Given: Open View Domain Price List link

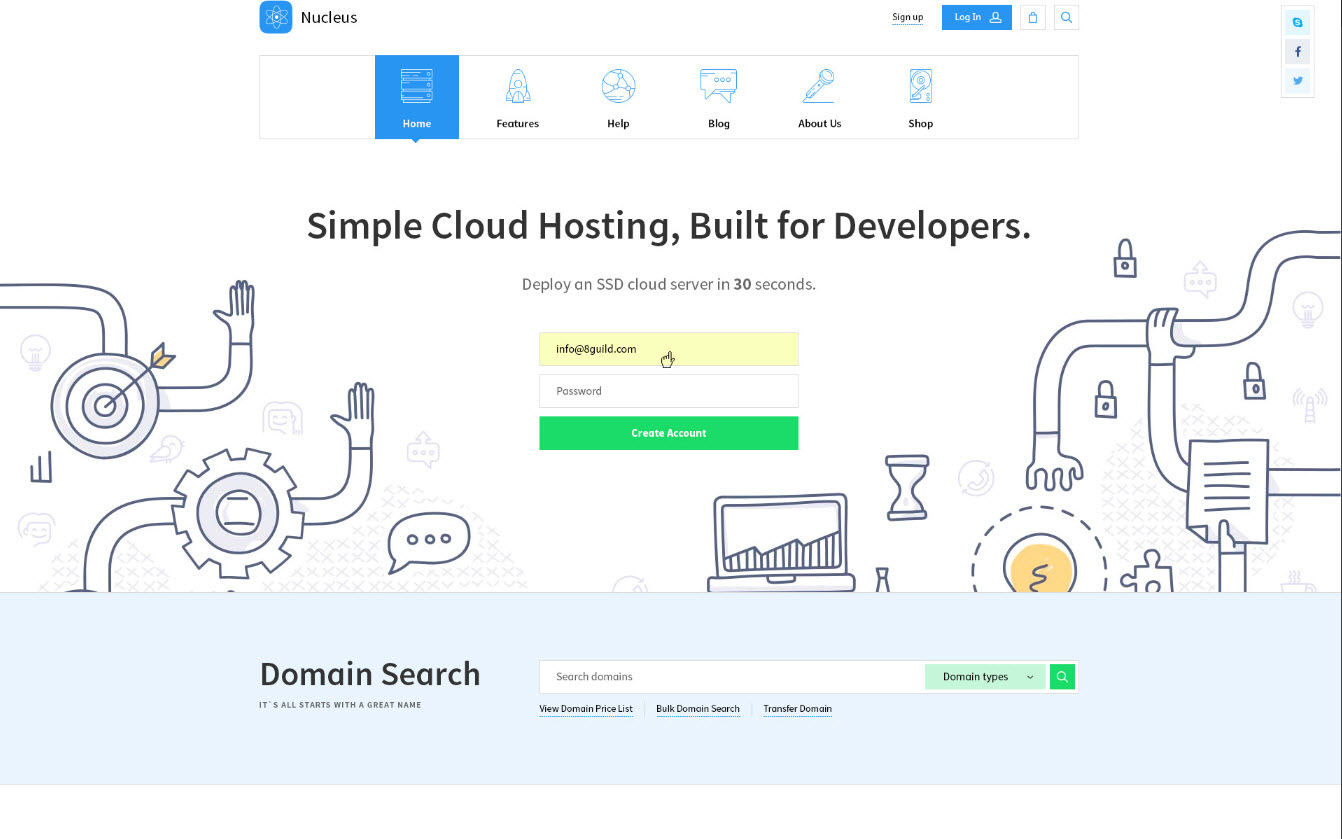Looking at the screenshot, I should (586, 709).
